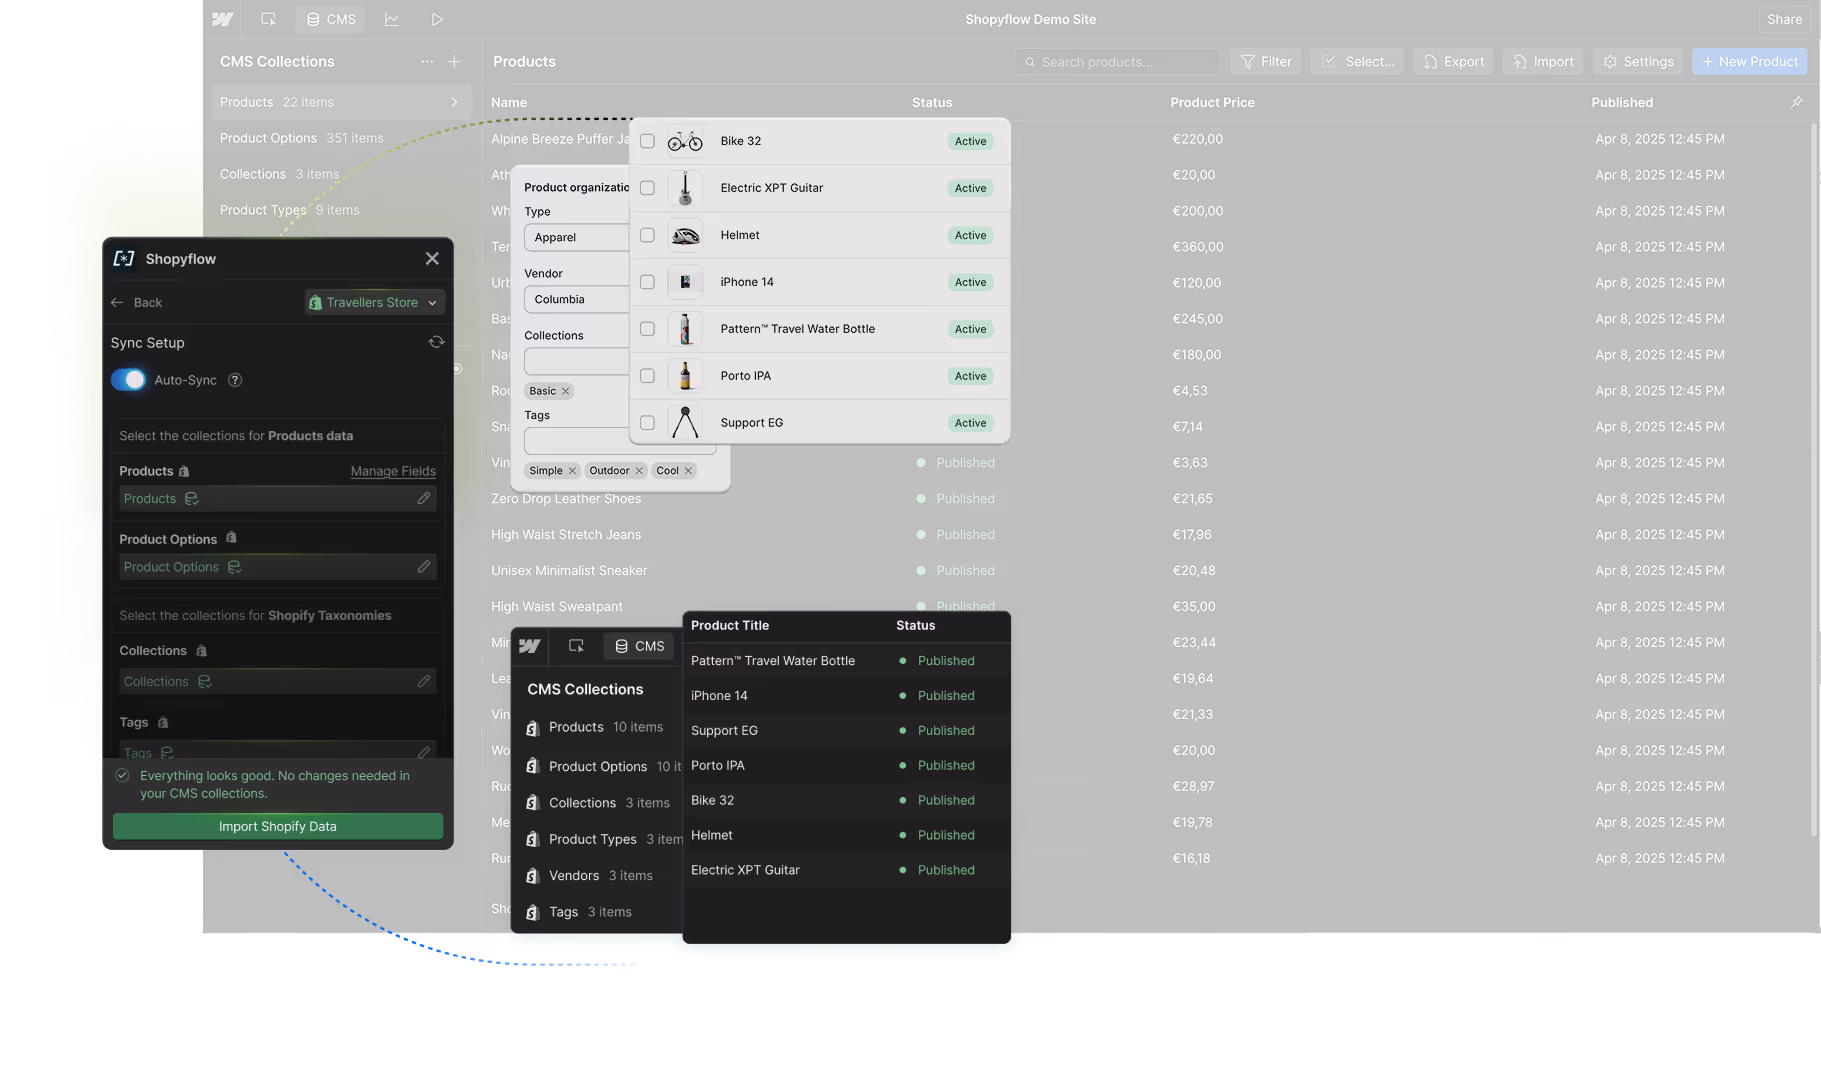Edit the Products collection mapping pencil icon
1821x1078 pixels.
tap(424, 498)
